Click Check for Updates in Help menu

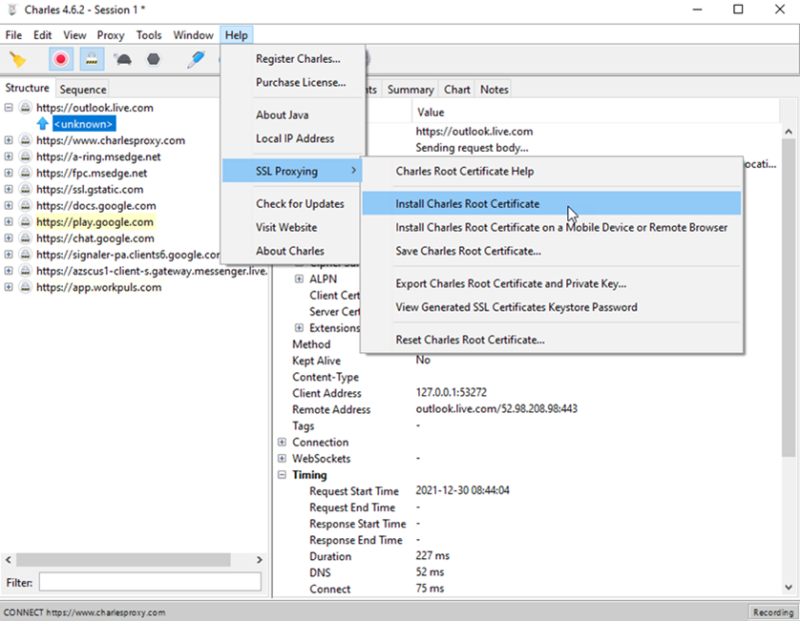[x=299, y=204]
